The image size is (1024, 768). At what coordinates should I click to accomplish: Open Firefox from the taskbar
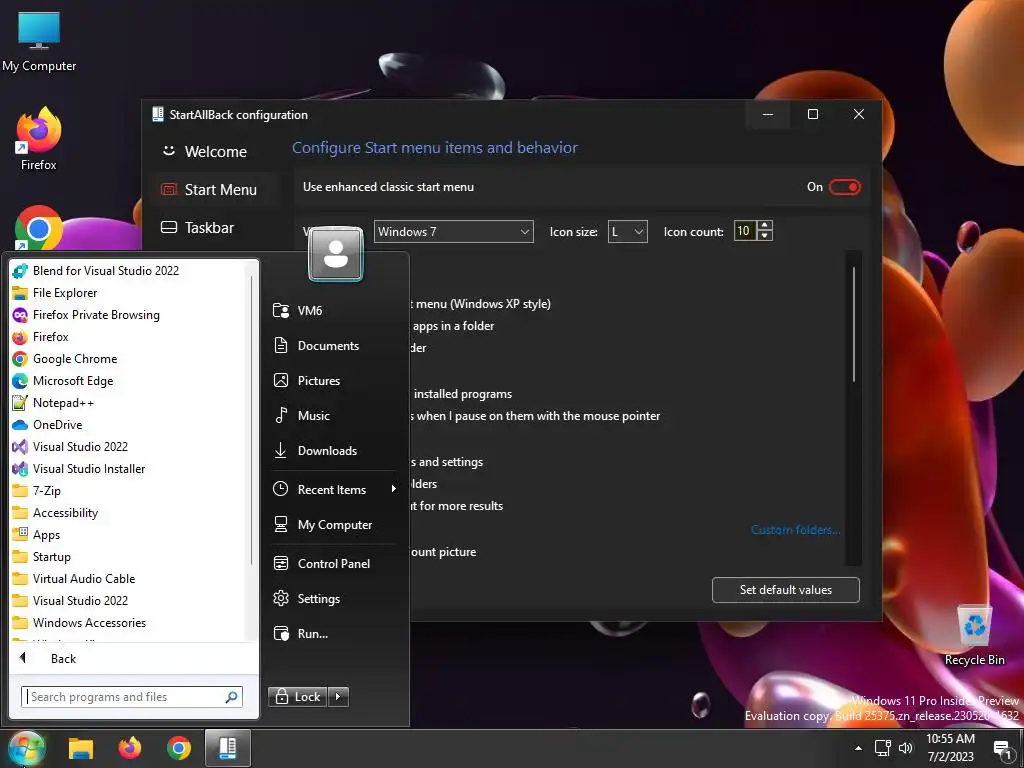coord(129,748)
